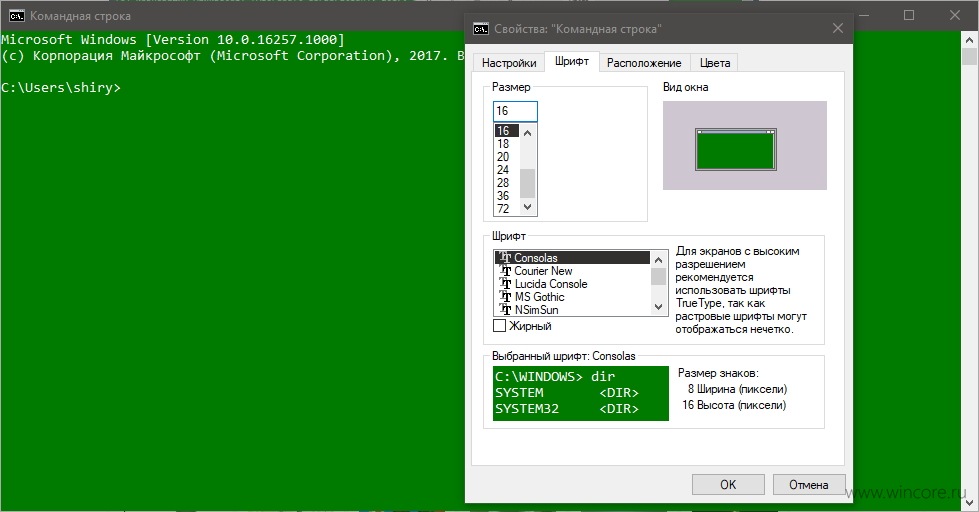This screenshot has height=512, width=979.
Task: Select the Шрифт tab
Action: click(572, 61)
